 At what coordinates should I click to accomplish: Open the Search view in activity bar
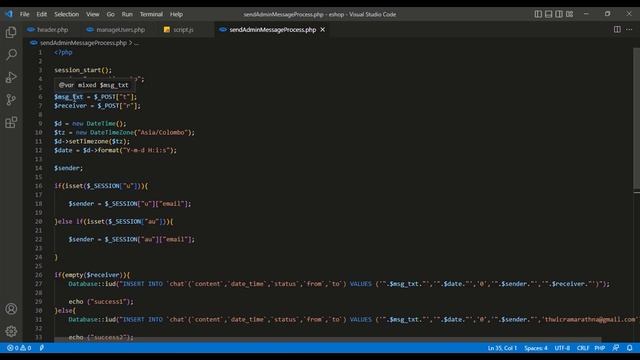pos(11,54)
